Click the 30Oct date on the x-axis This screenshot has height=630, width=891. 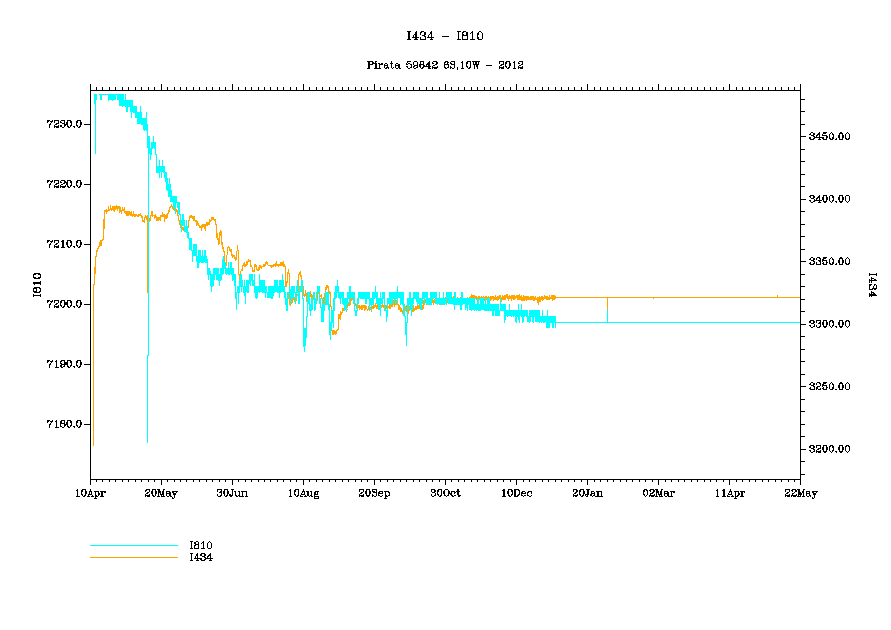tap(445, 493)
